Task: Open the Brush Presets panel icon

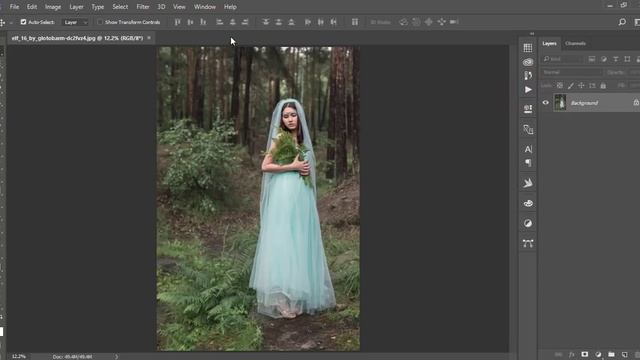Action: click(528, 203)
